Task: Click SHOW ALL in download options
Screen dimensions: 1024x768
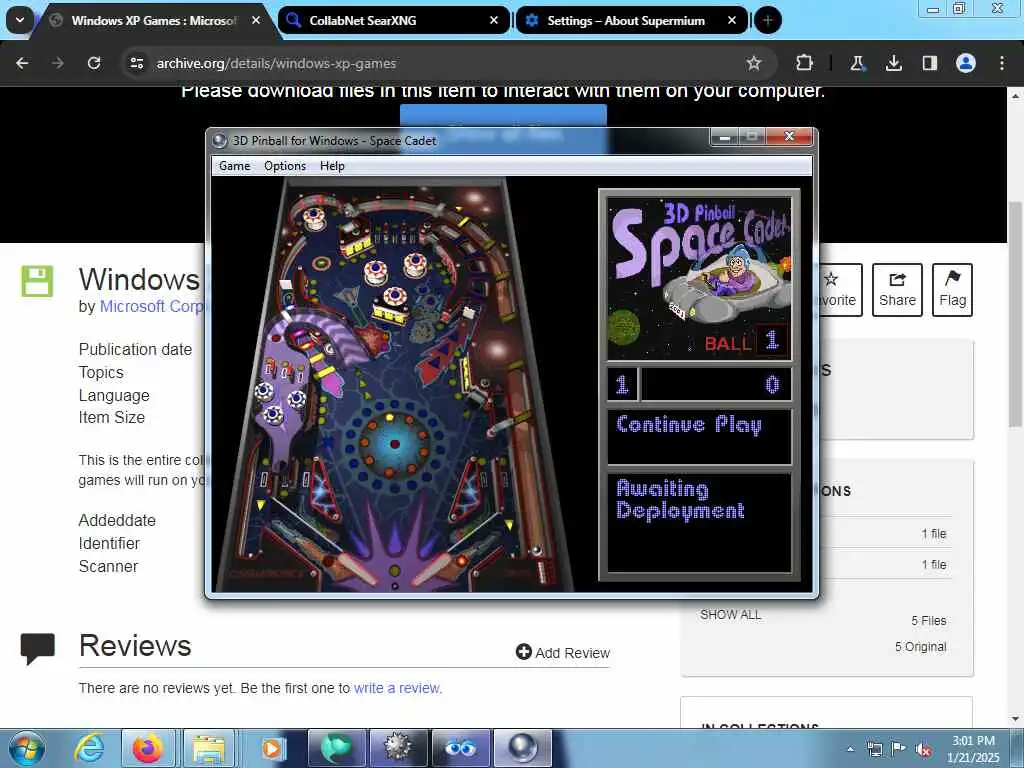Action: 731,615
